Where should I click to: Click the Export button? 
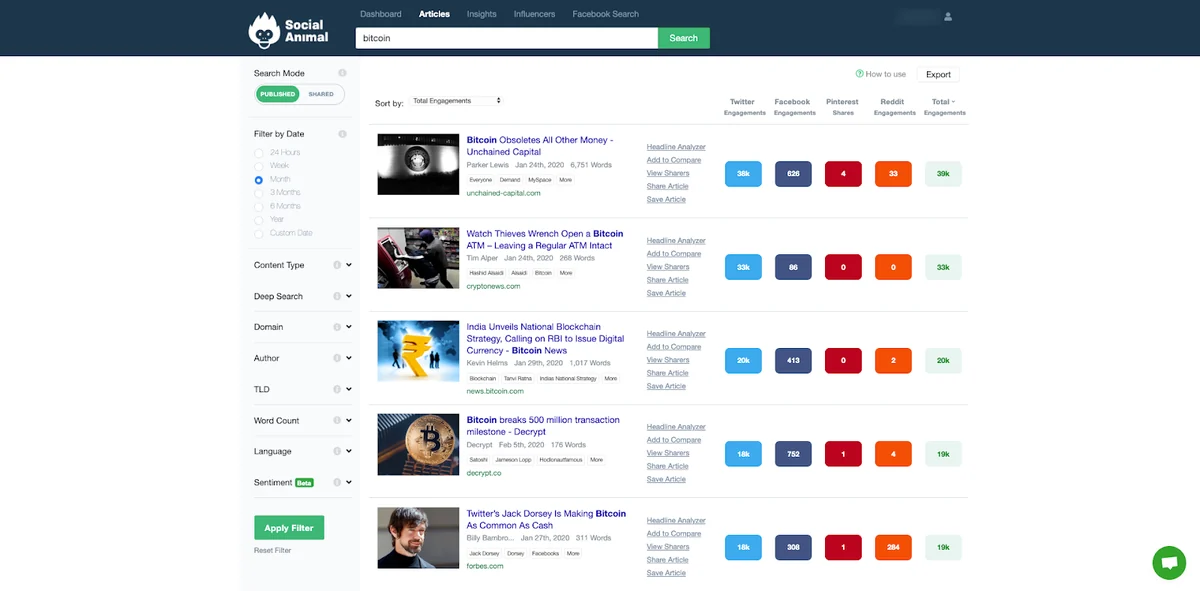[x=938, y=74]
